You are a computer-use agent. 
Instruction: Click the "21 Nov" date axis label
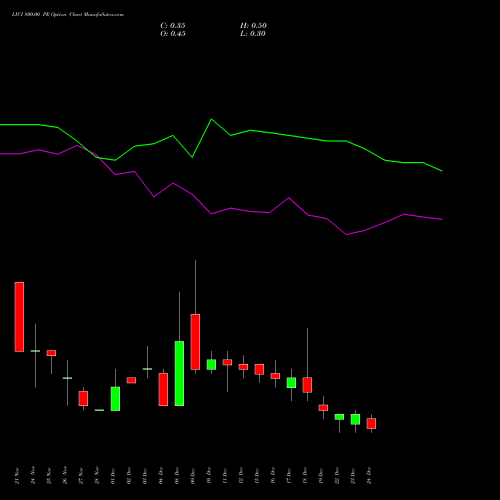coord(17,476)
